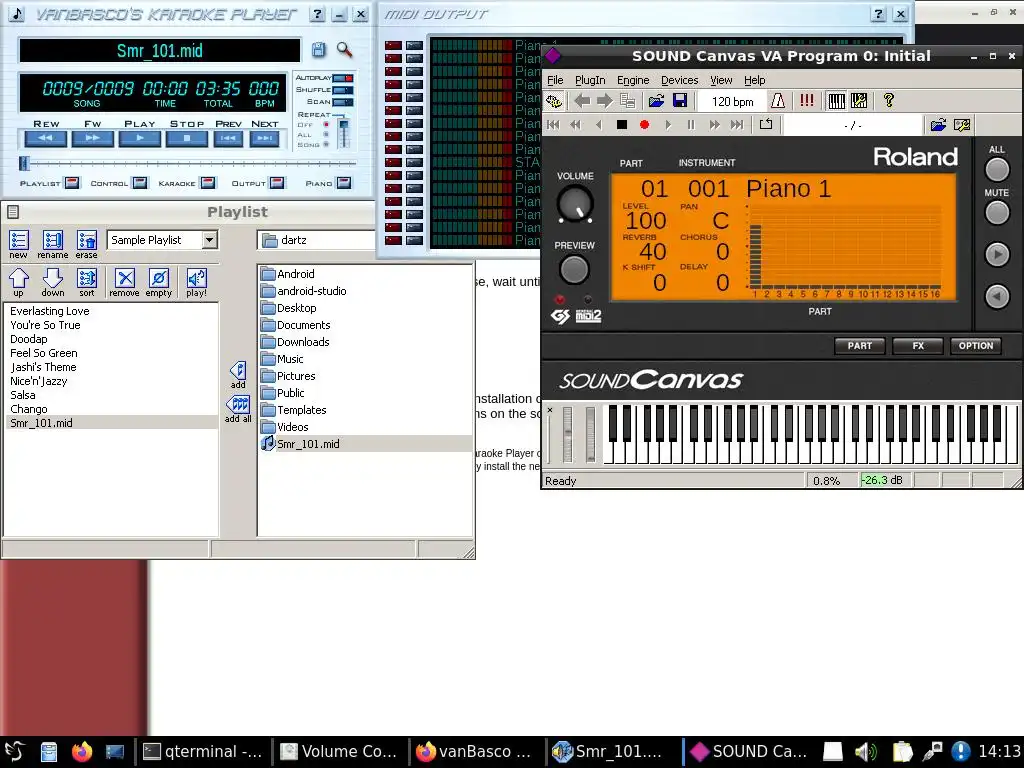Image resolution: width=1024 pixels, height=768 pixels.
Task: Click the speaker volume tray icon
Action: pos(866,752)
